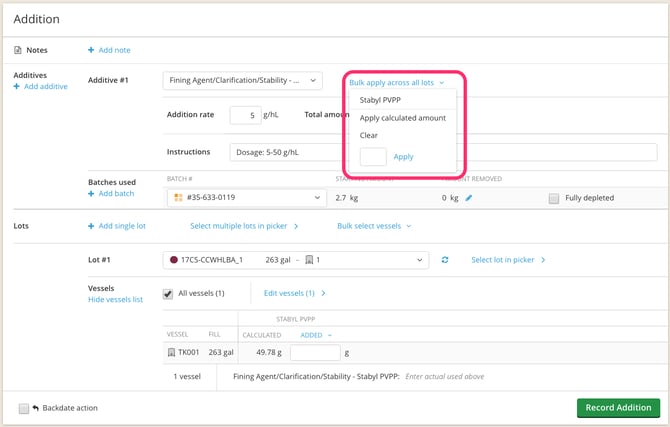The width and height of the screenshot is (670, 427).
Task: Check the Fully depleted checkbox
Action: coord(554,198)
